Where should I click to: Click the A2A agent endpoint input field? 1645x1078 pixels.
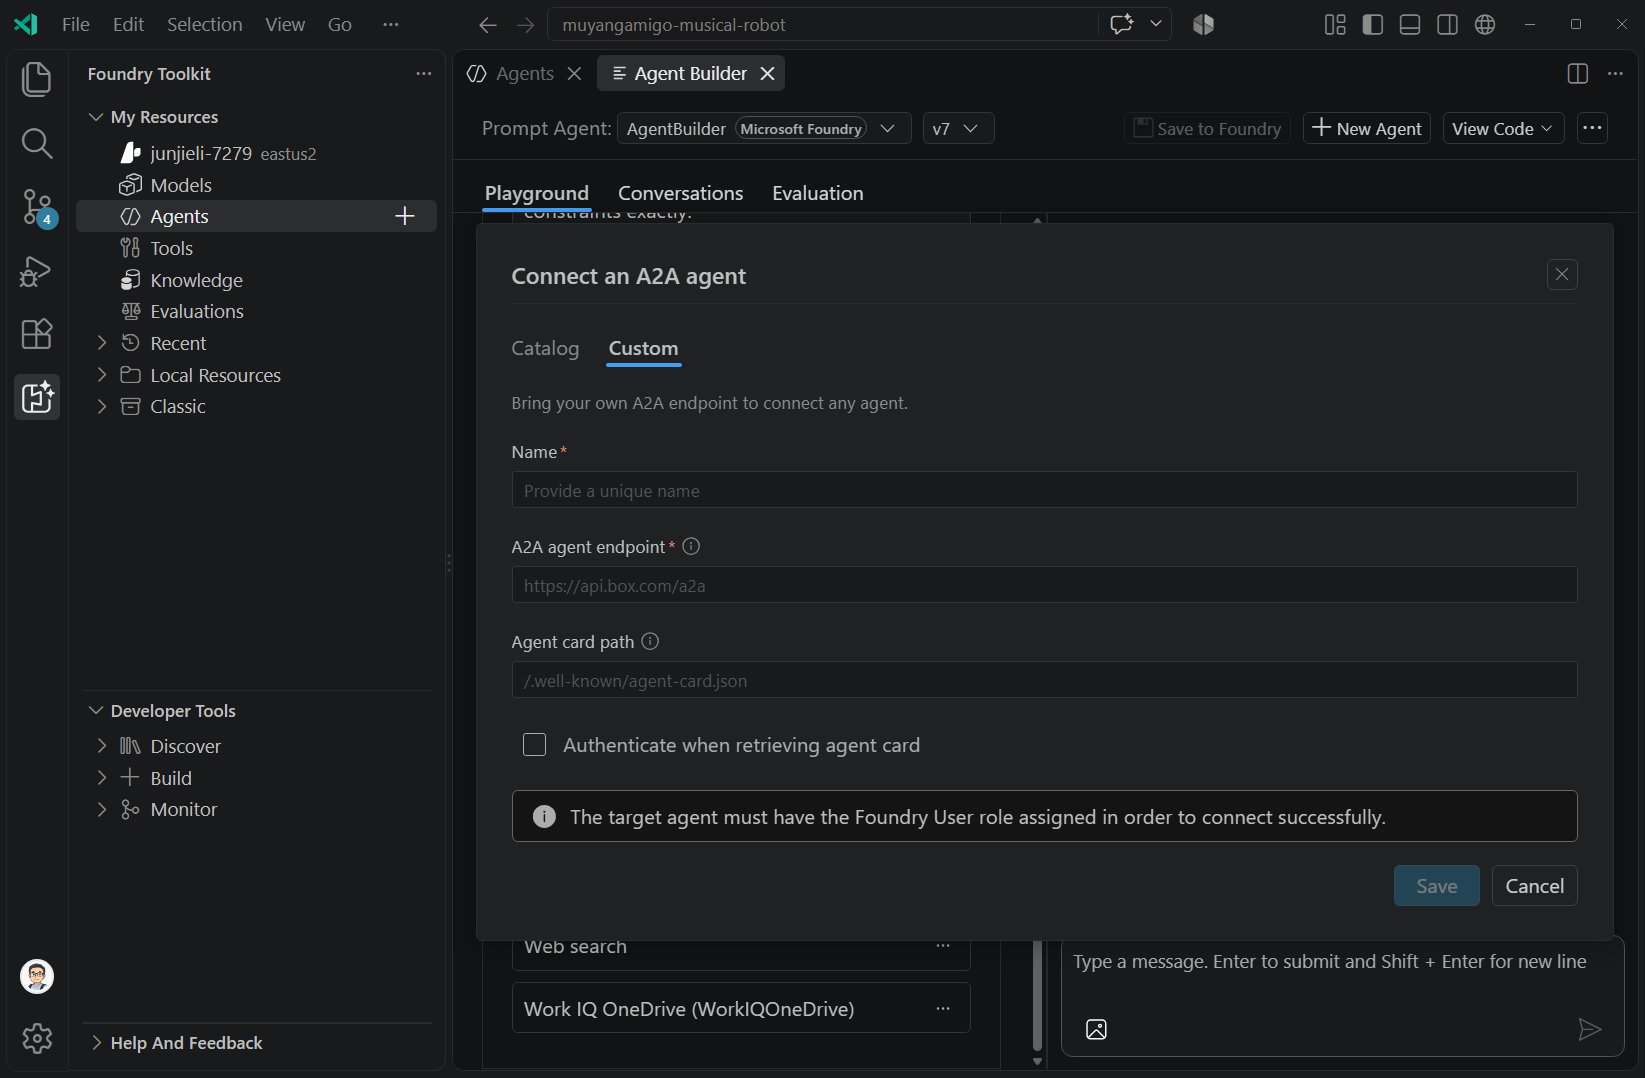[x=1044, y=585]
